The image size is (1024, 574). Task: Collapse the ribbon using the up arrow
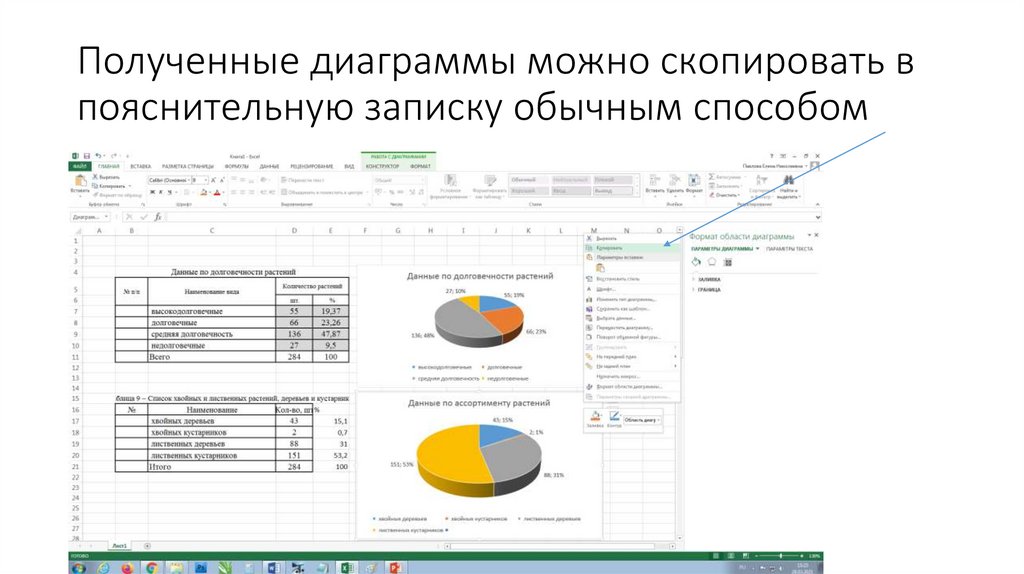(x=817, y=204)
